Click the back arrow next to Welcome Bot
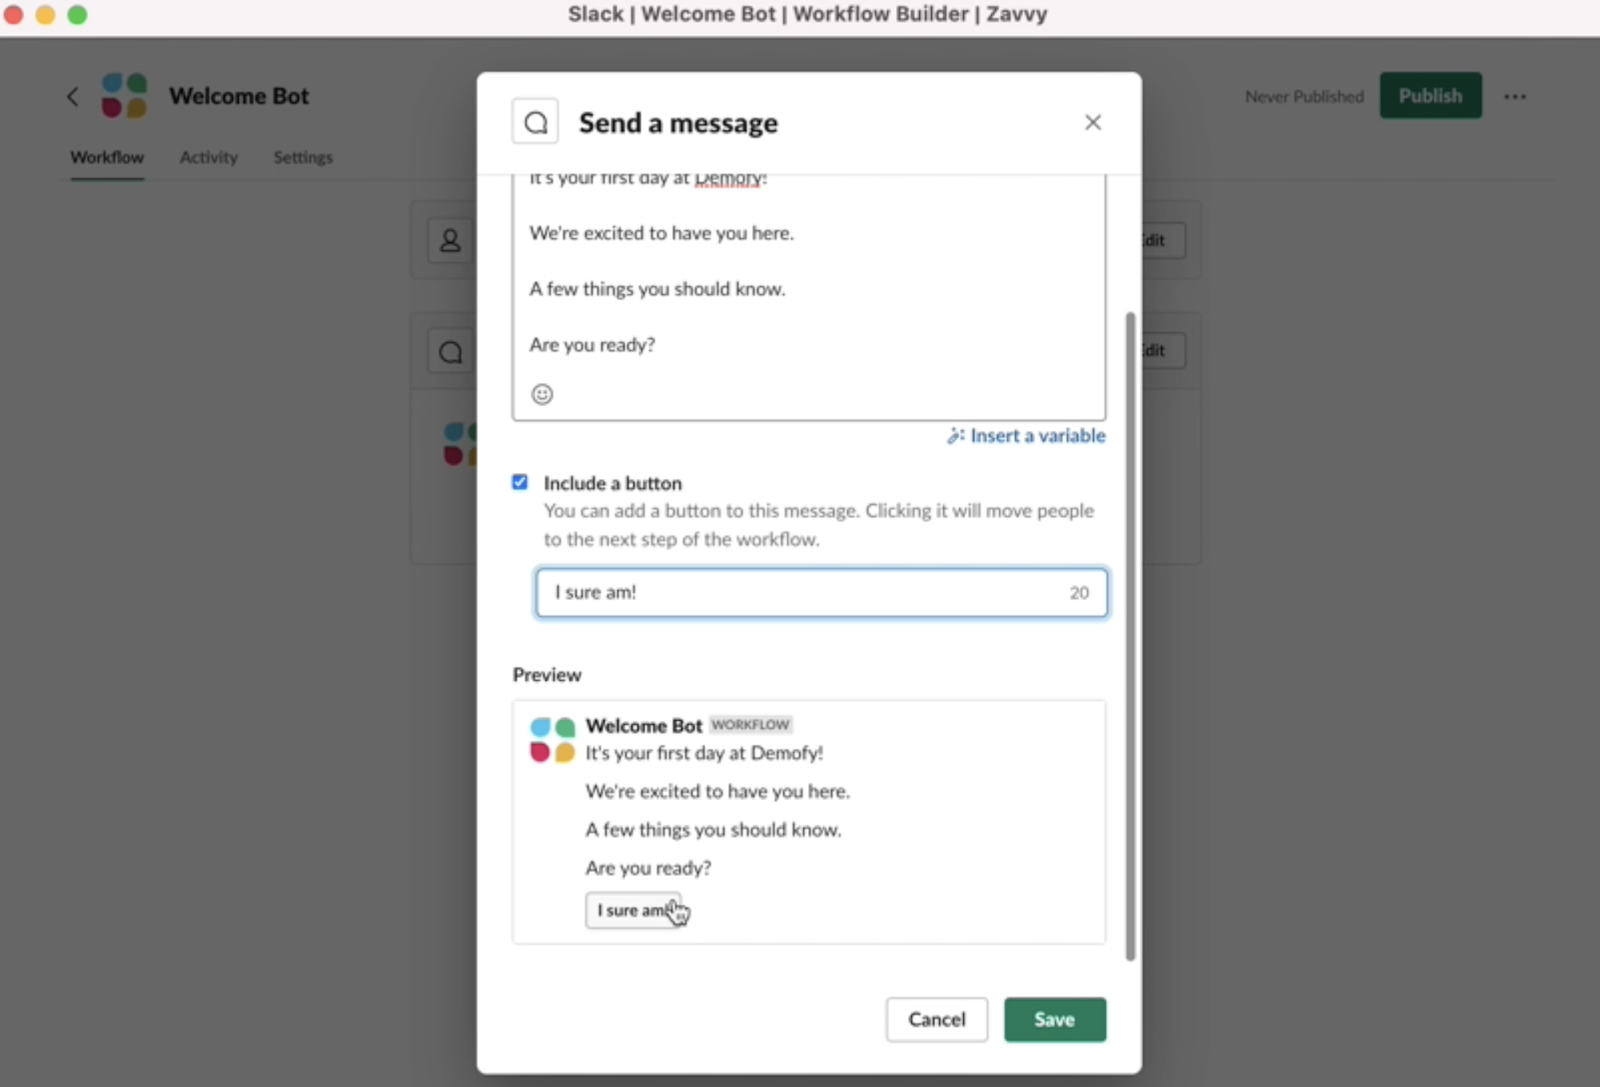1600x1087 pixels. (x=73, y=95)
